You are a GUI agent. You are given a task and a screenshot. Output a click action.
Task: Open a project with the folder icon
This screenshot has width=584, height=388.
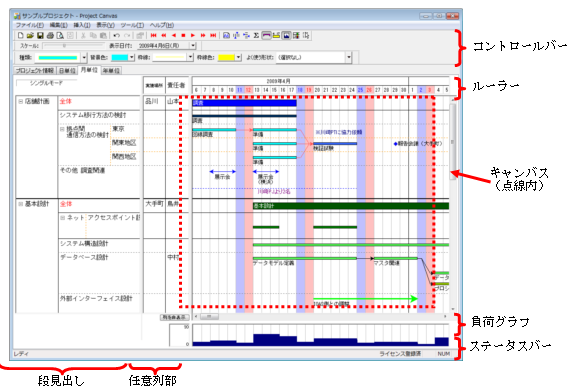pos(31,35)
